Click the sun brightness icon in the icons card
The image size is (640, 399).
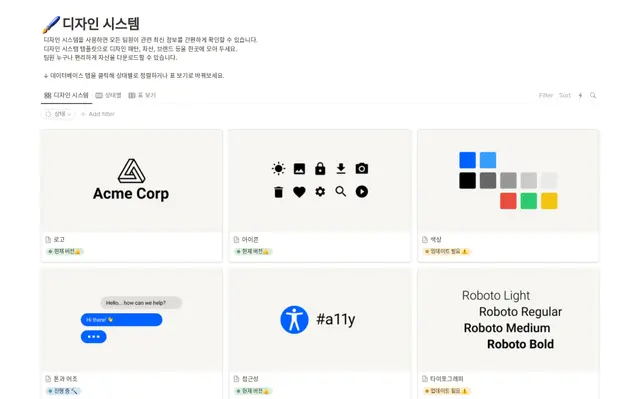point(278,168)
